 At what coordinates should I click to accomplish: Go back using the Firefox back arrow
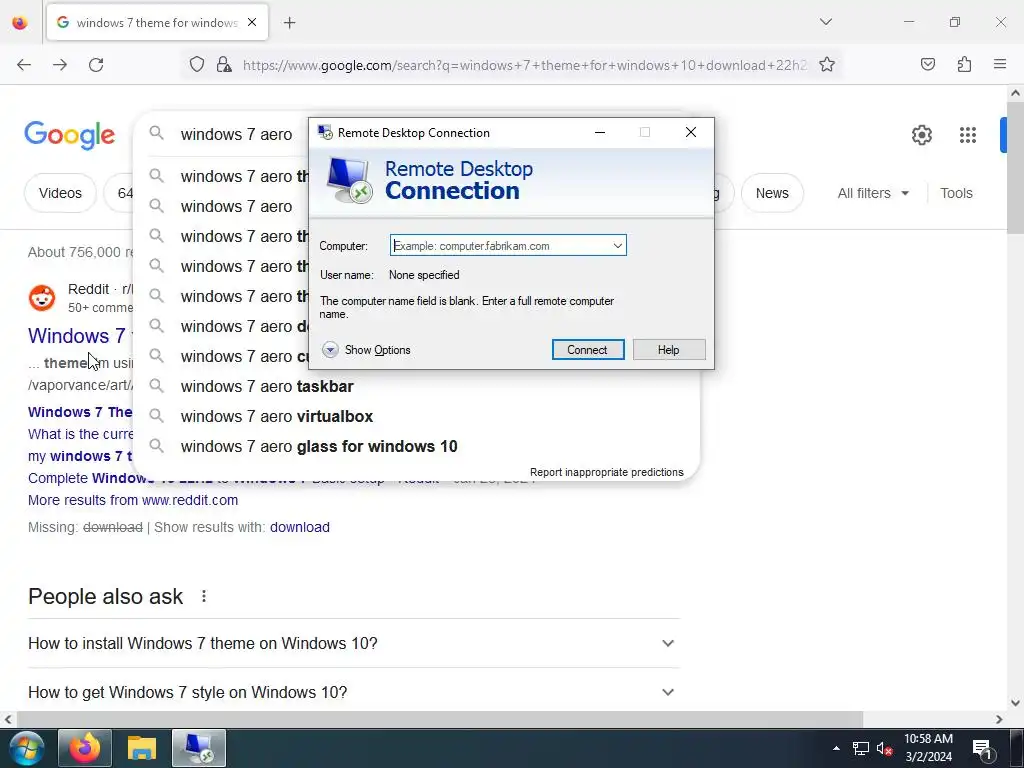[x=24, y=65]
